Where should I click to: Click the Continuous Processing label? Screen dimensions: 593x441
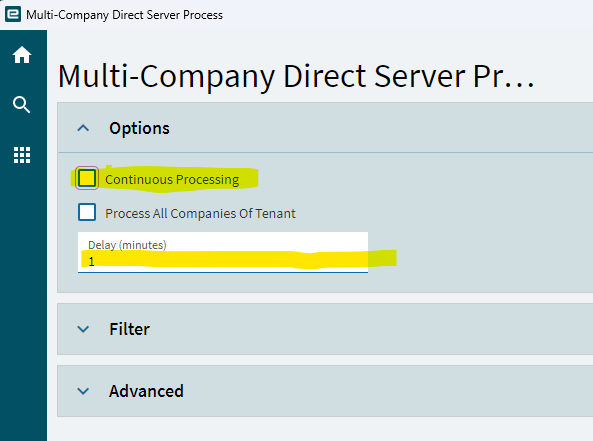pos(172,179)
